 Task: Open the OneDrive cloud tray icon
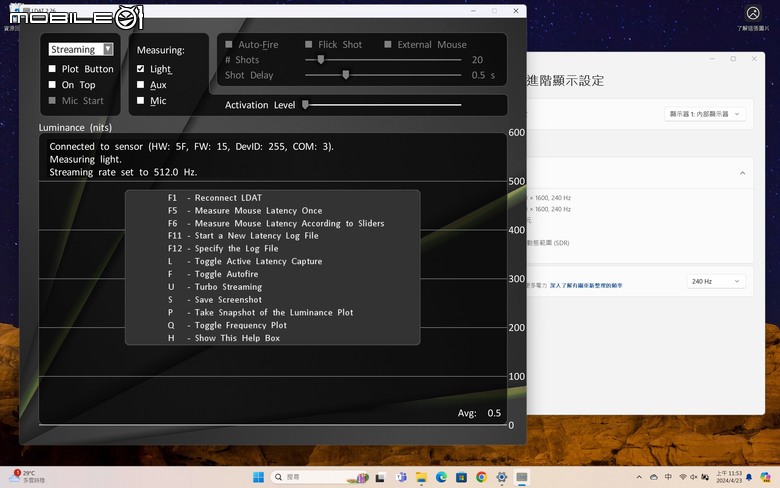pos(654,477)
